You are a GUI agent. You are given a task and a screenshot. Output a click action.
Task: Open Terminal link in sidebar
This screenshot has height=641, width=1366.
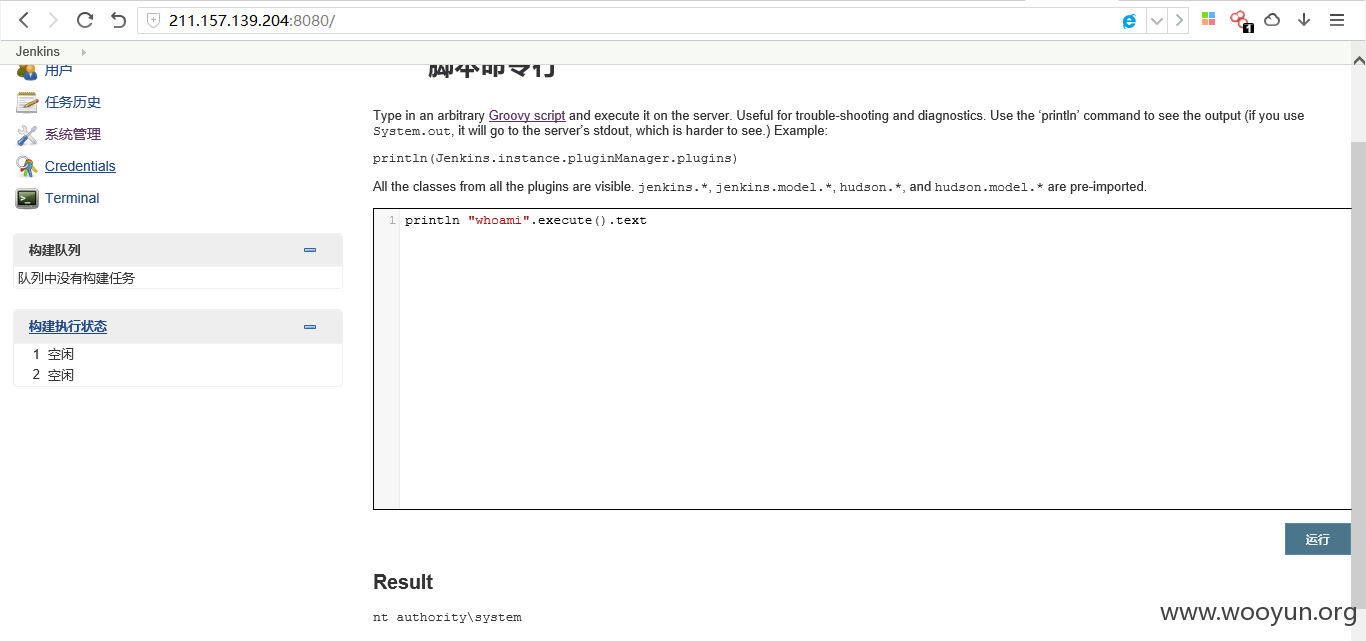point(72,198)
